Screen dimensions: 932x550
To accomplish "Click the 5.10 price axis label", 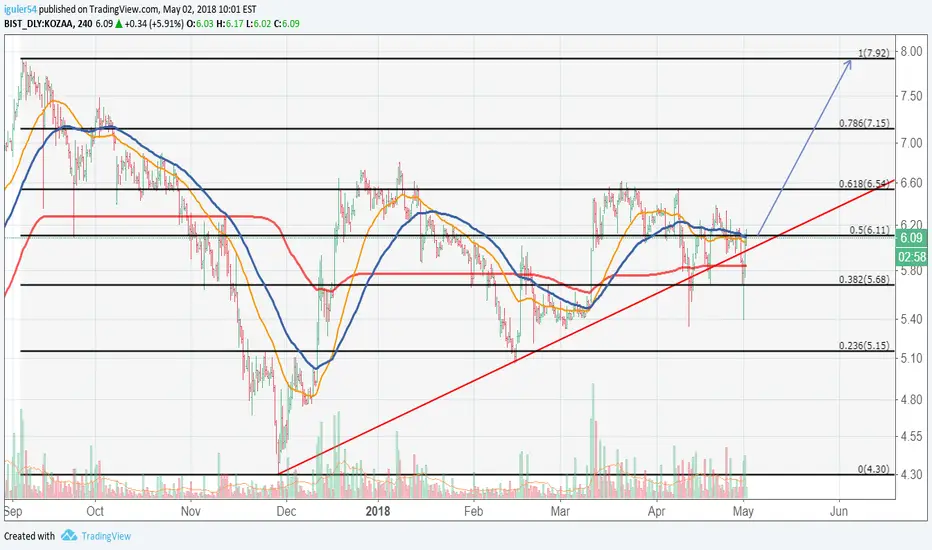I will [x=911, y=358].
